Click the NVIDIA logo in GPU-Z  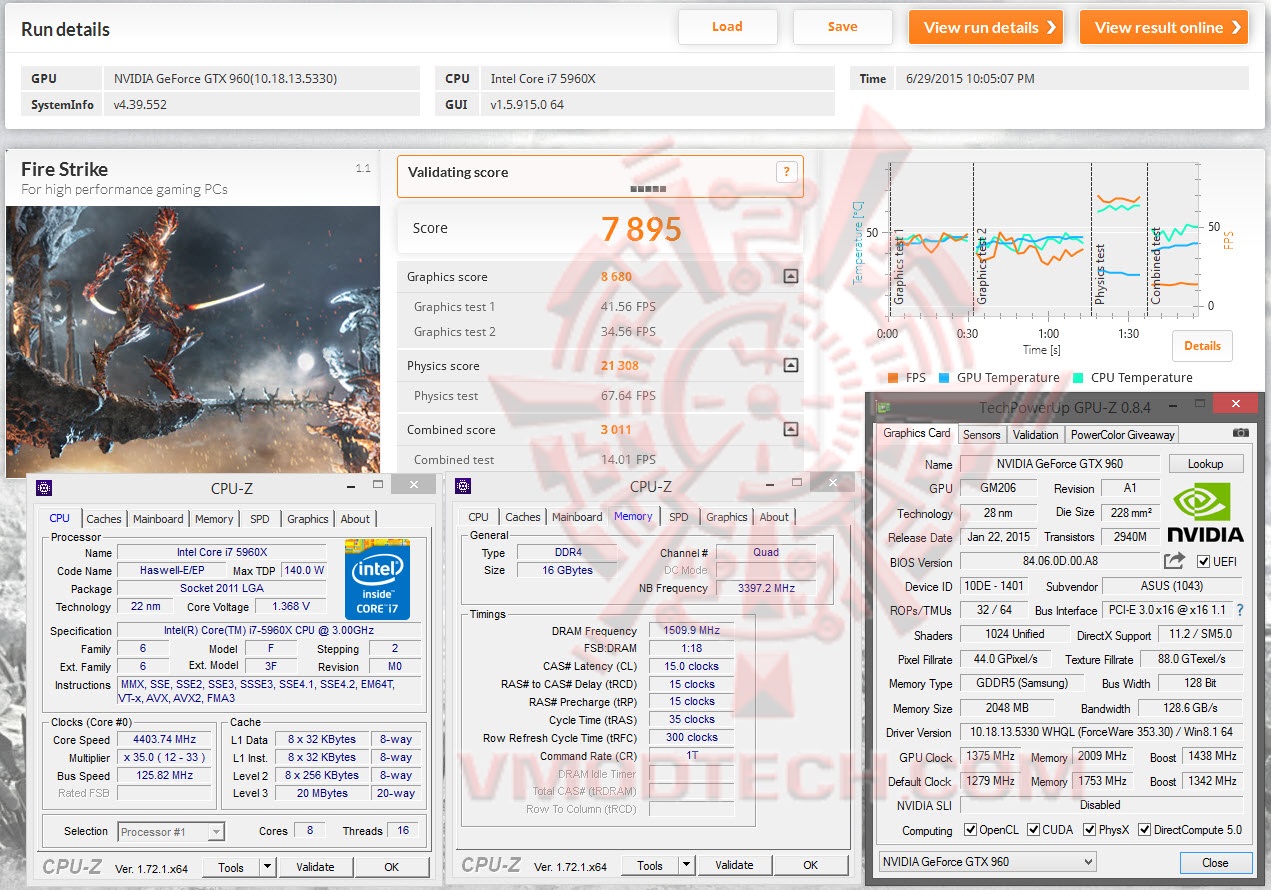tap(1205, 510)
